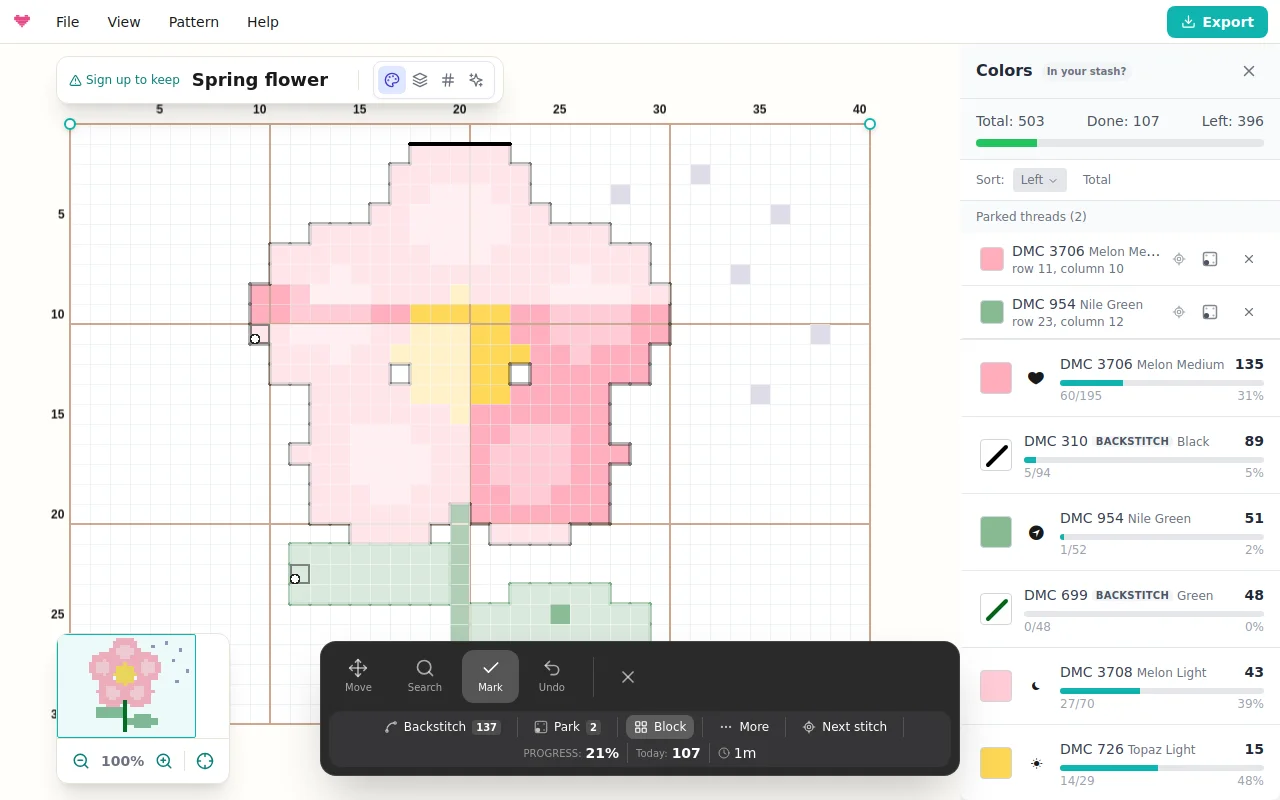Click the 100% zoom level
Image resolution: width=1280 pixels, height=800 pixels.
click(123, 761)
